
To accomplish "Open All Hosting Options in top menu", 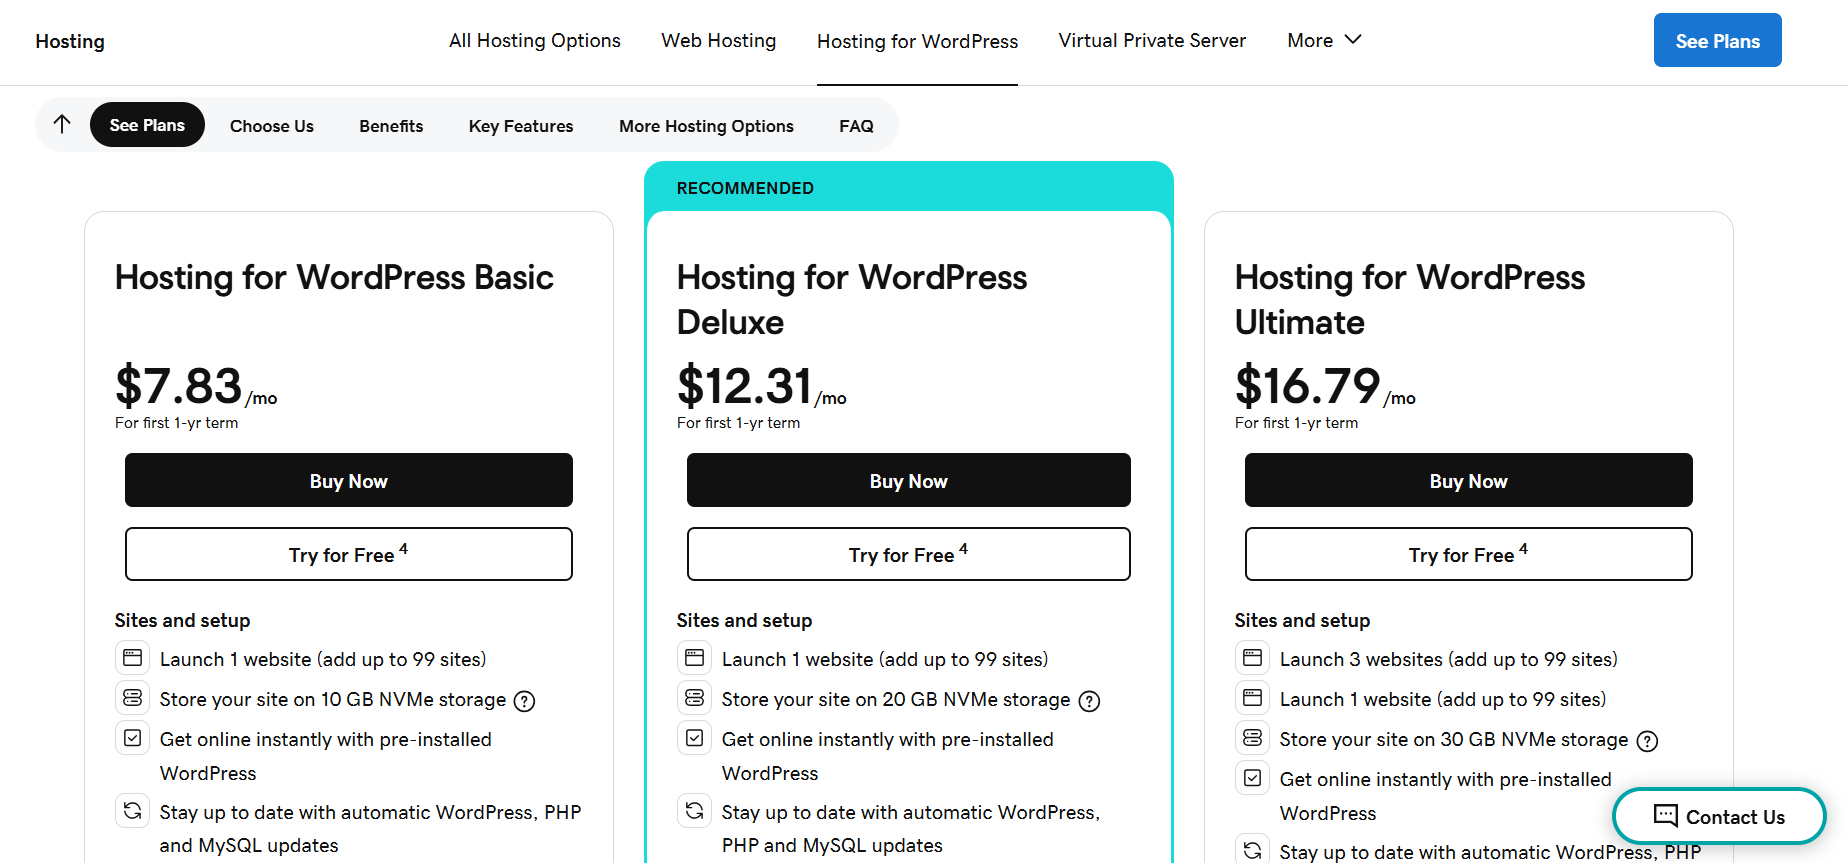I will (x=535, y=41).
